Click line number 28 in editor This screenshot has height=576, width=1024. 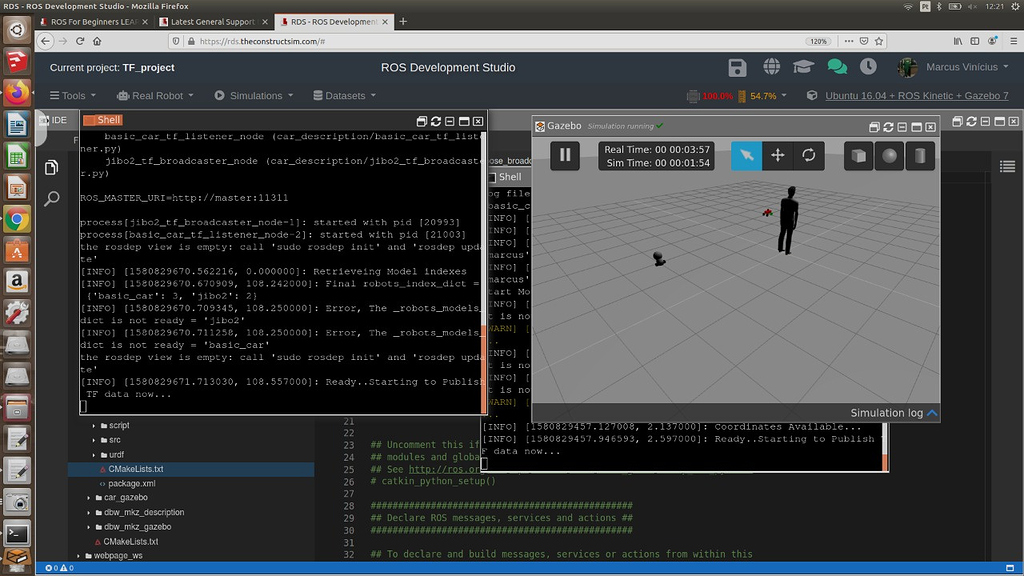coord(349,506)
